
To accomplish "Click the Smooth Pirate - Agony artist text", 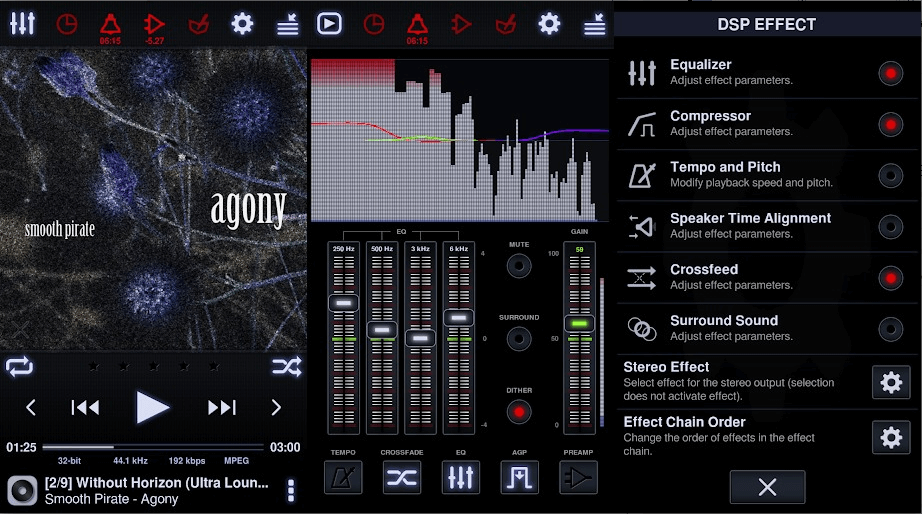I will tap(111, 499).
